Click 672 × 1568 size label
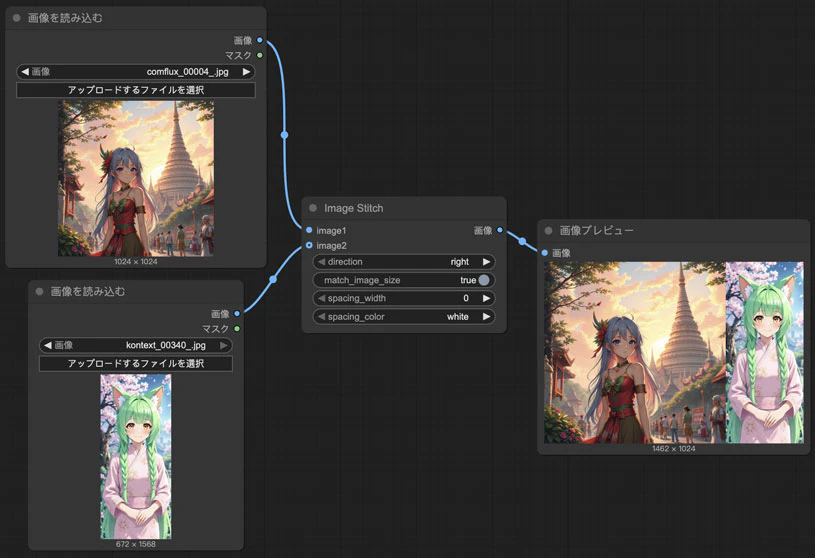This screenshot has height=558, width=815. [x=136, y=544]
